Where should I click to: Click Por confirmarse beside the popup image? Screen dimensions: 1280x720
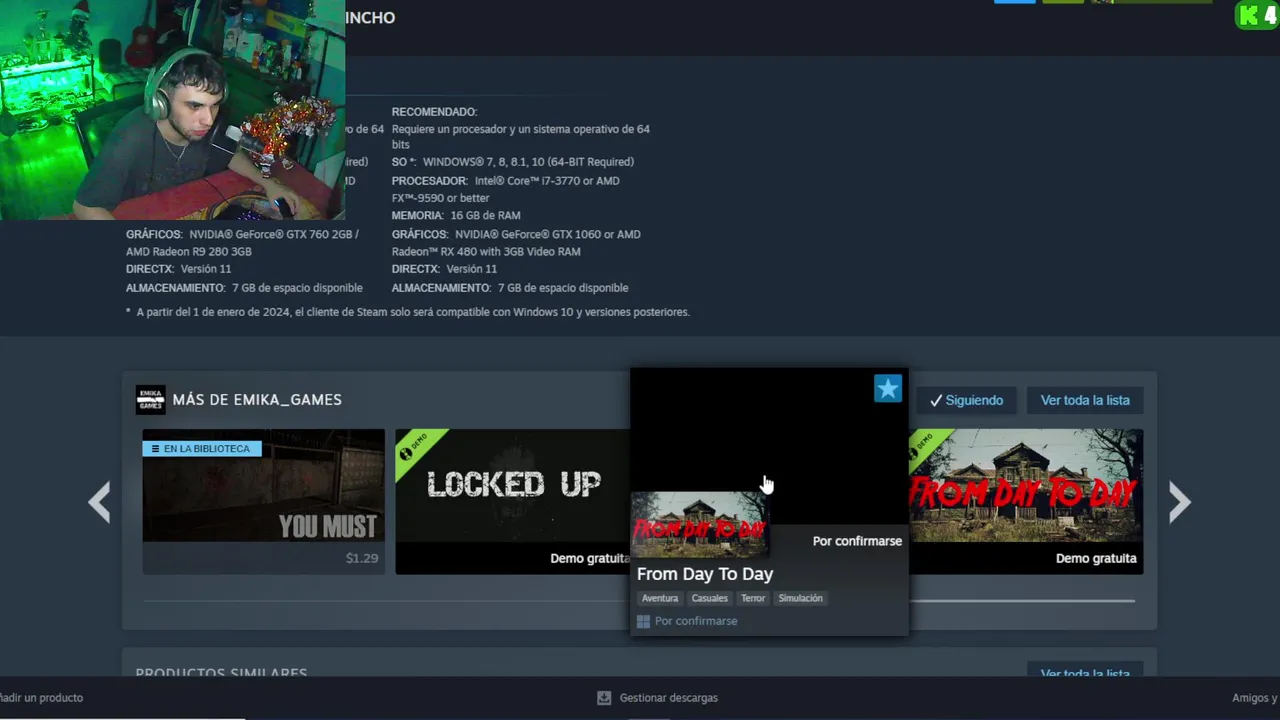857,541
